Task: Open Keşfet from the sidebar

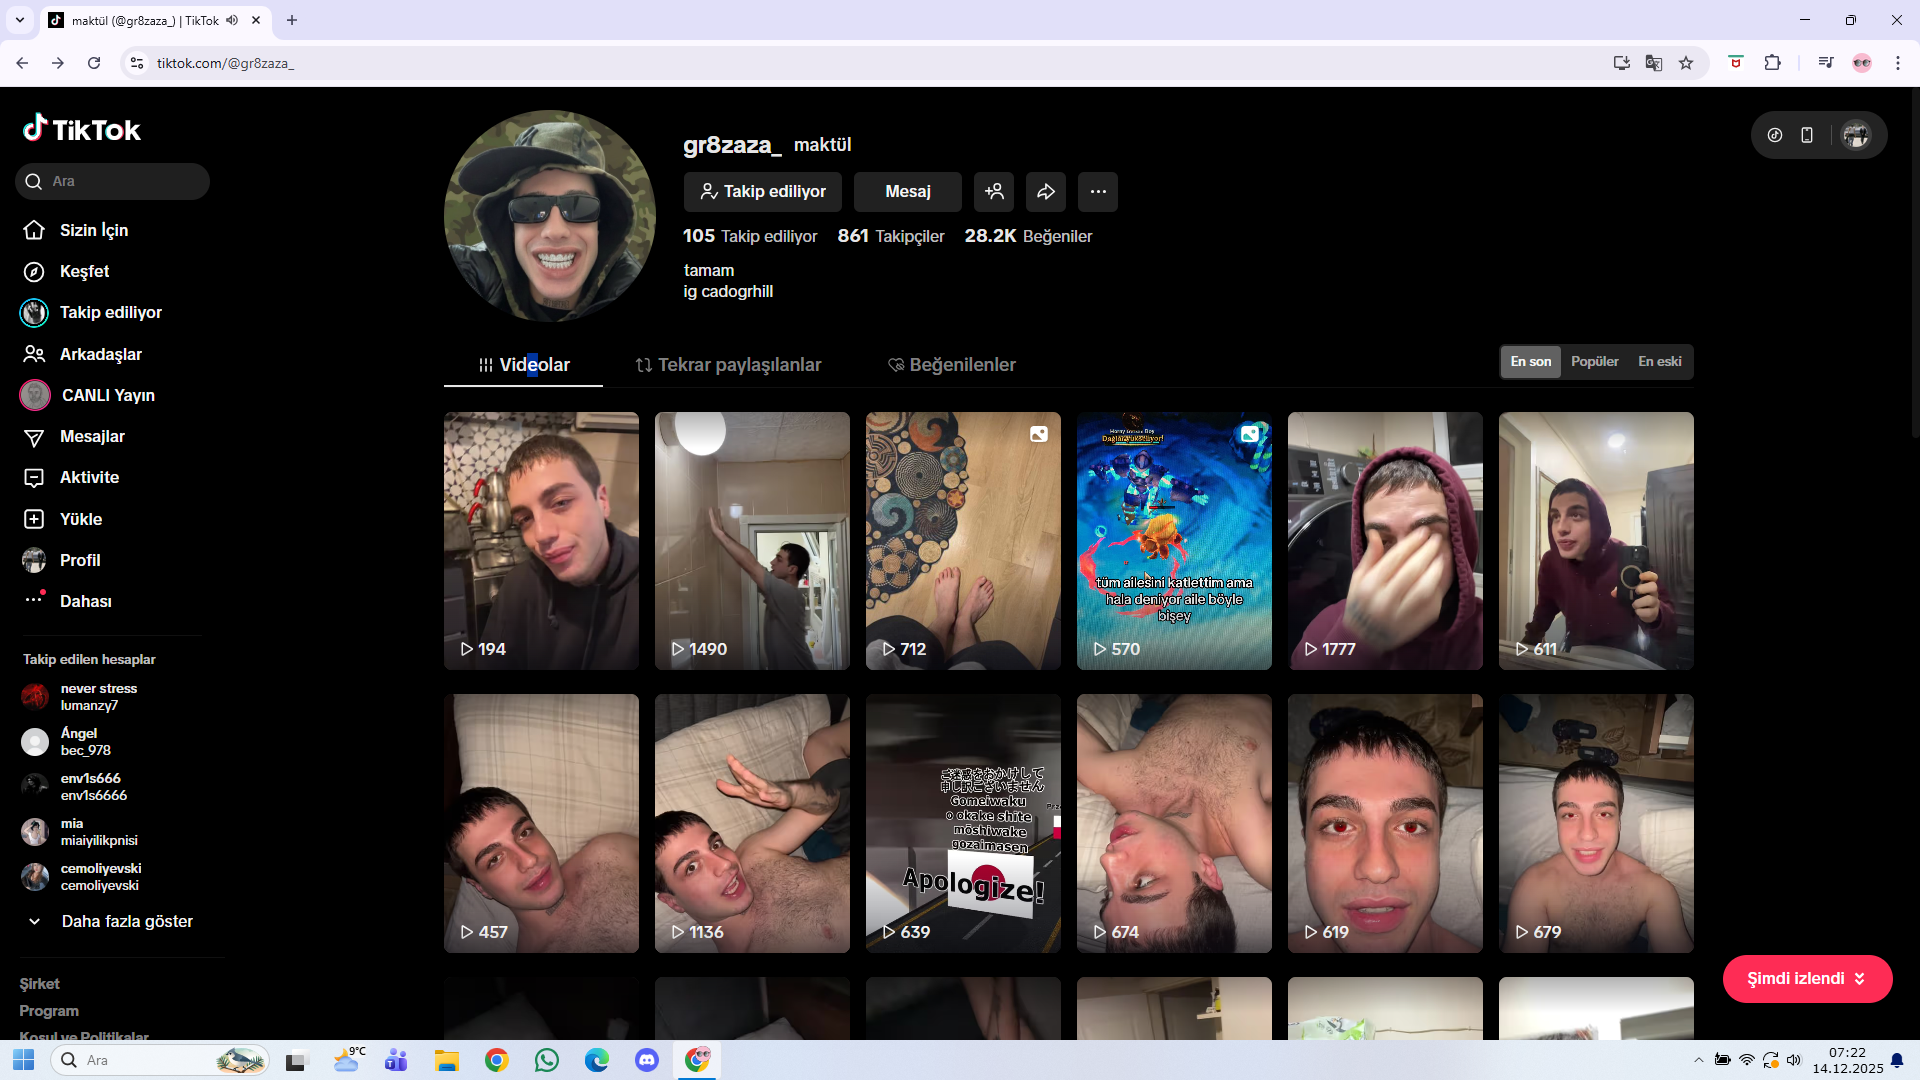Action: 84,272
